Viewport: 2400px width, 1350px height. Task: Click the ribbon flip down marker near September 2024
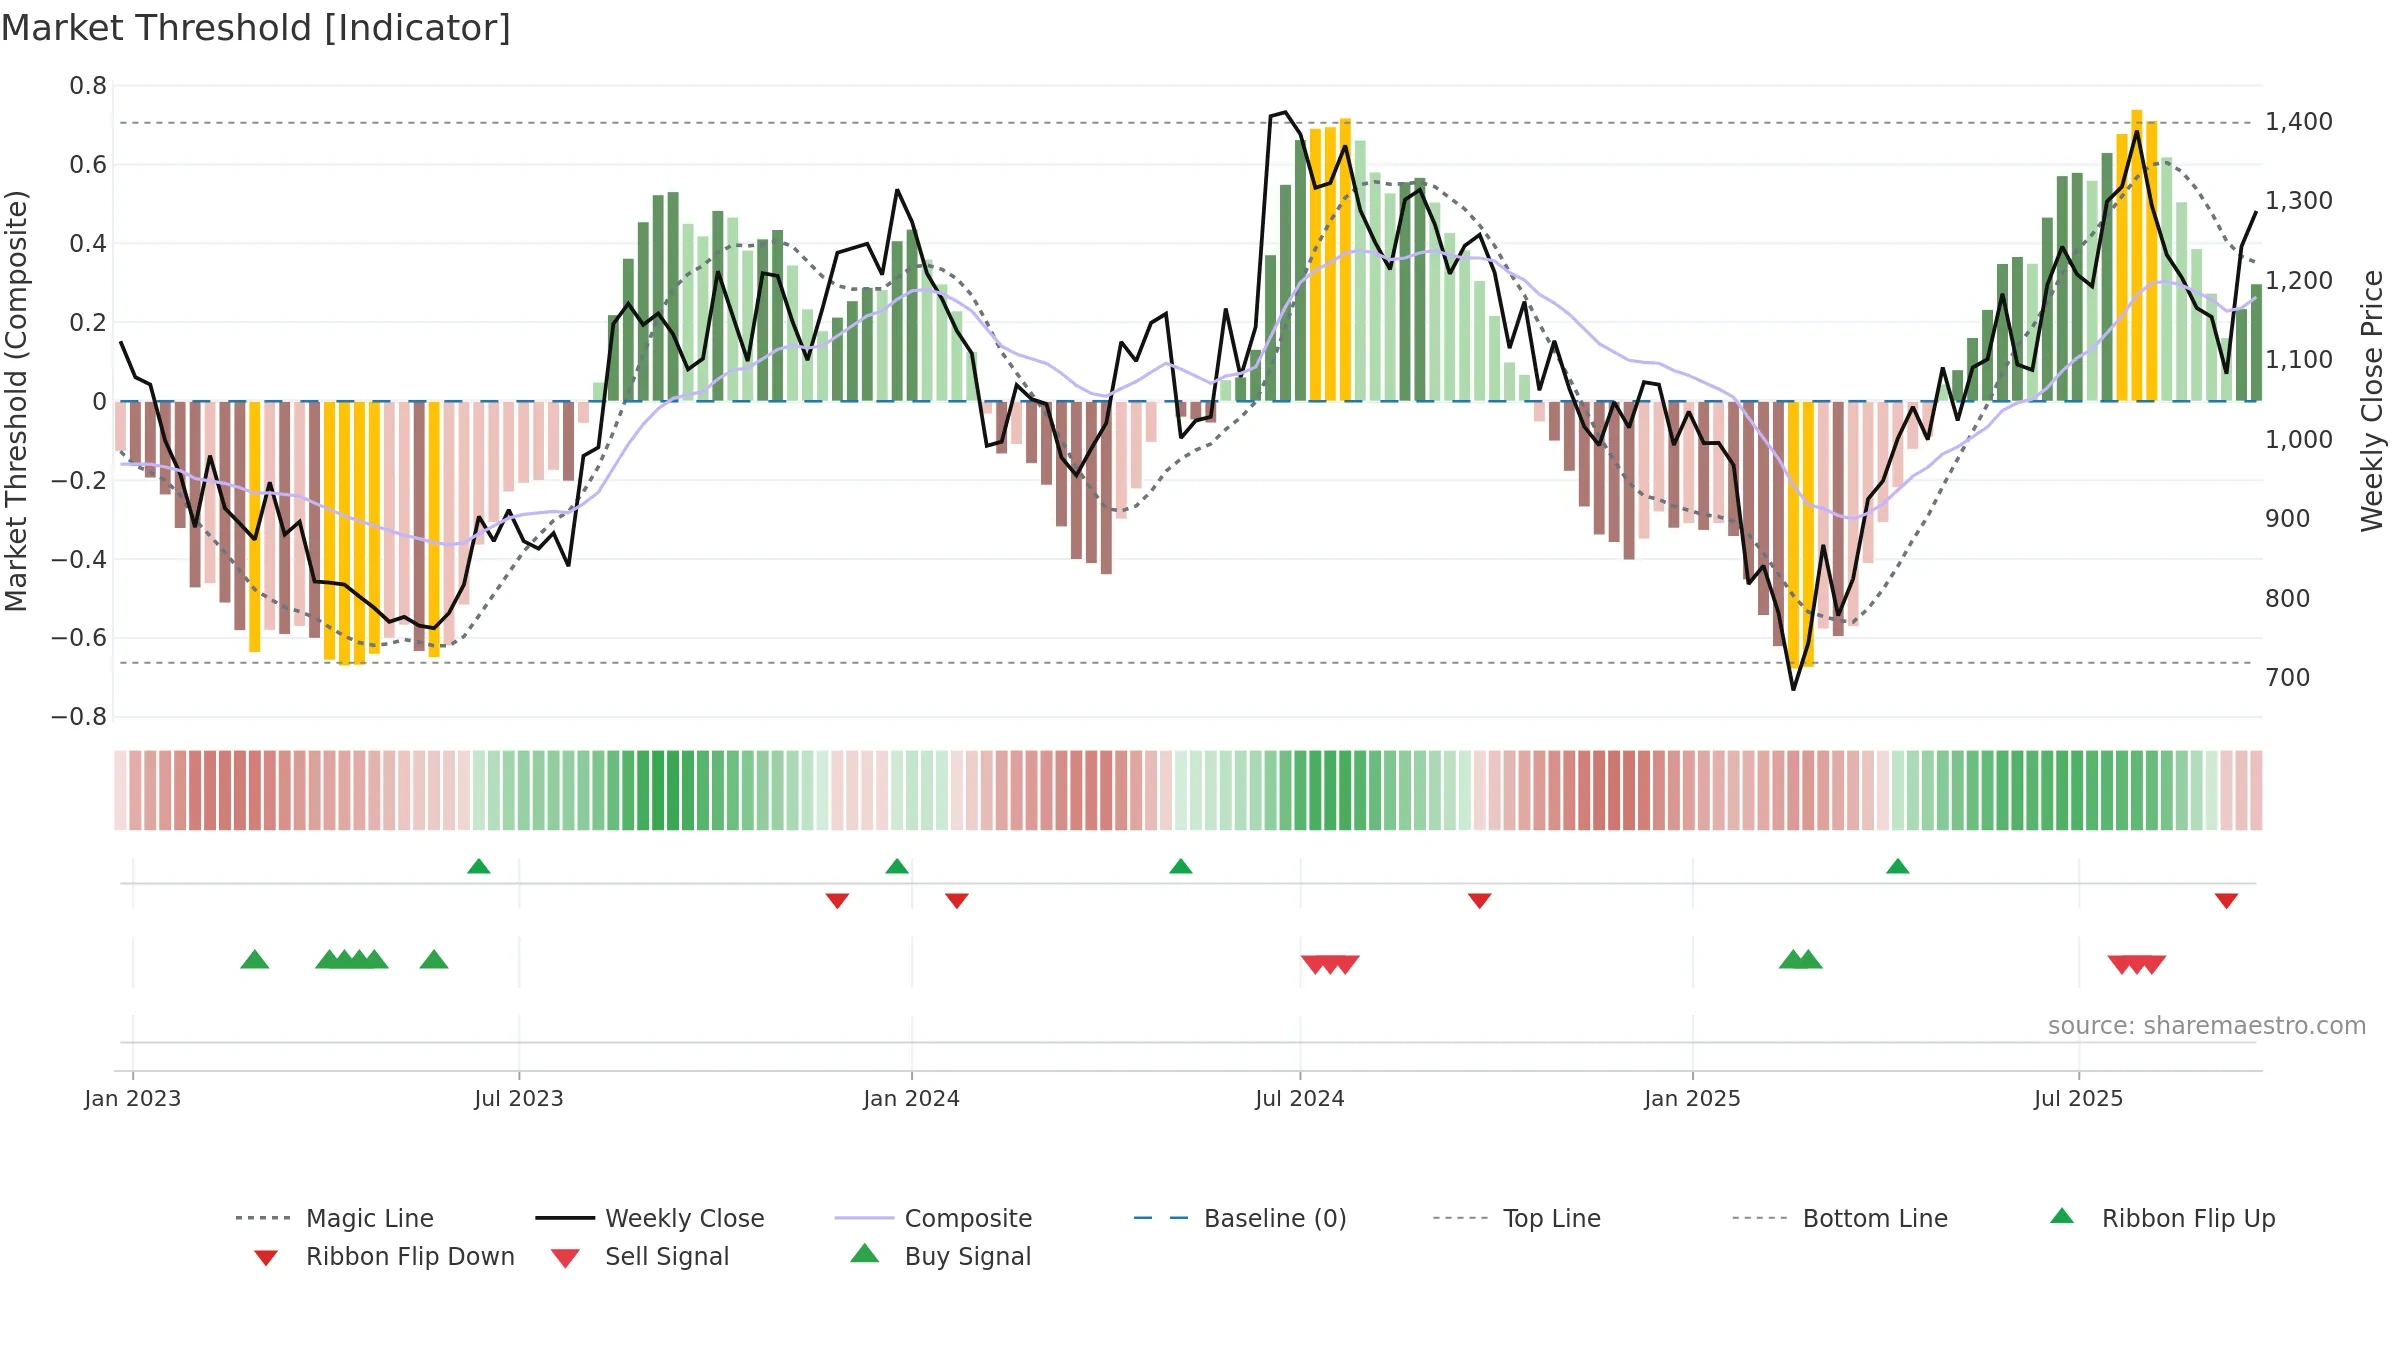[x=1480, y=901]
